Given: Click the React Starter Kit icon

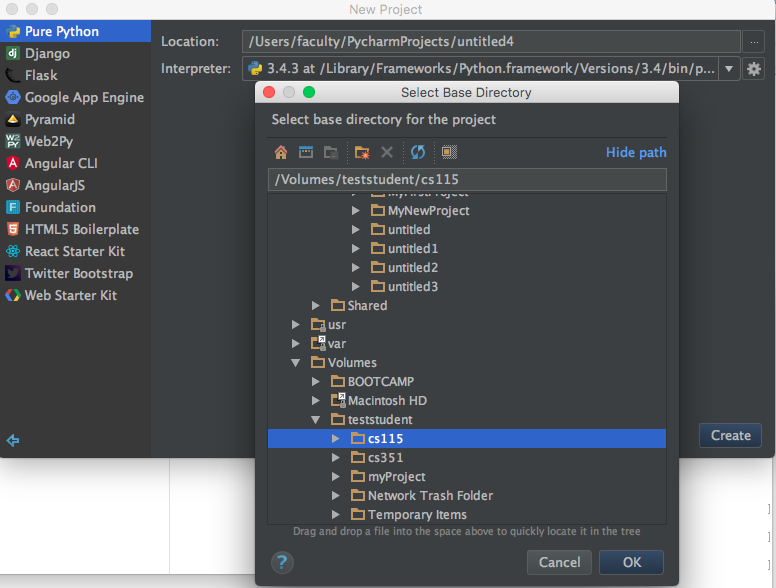Looking at the screenshot, I should pos(12,251).
